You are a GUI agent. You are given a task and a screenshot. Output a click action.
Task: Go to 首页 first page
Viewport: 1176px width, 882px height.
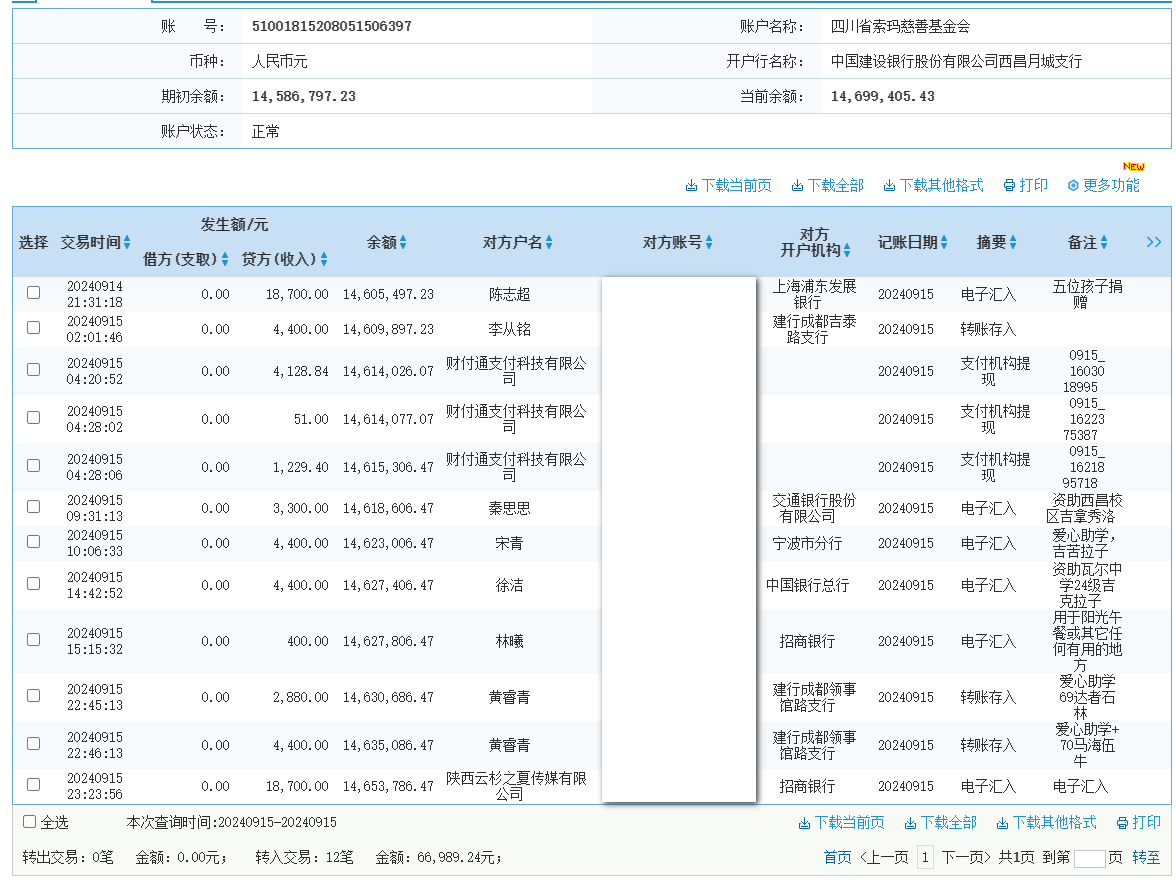(x=837, y=857)
